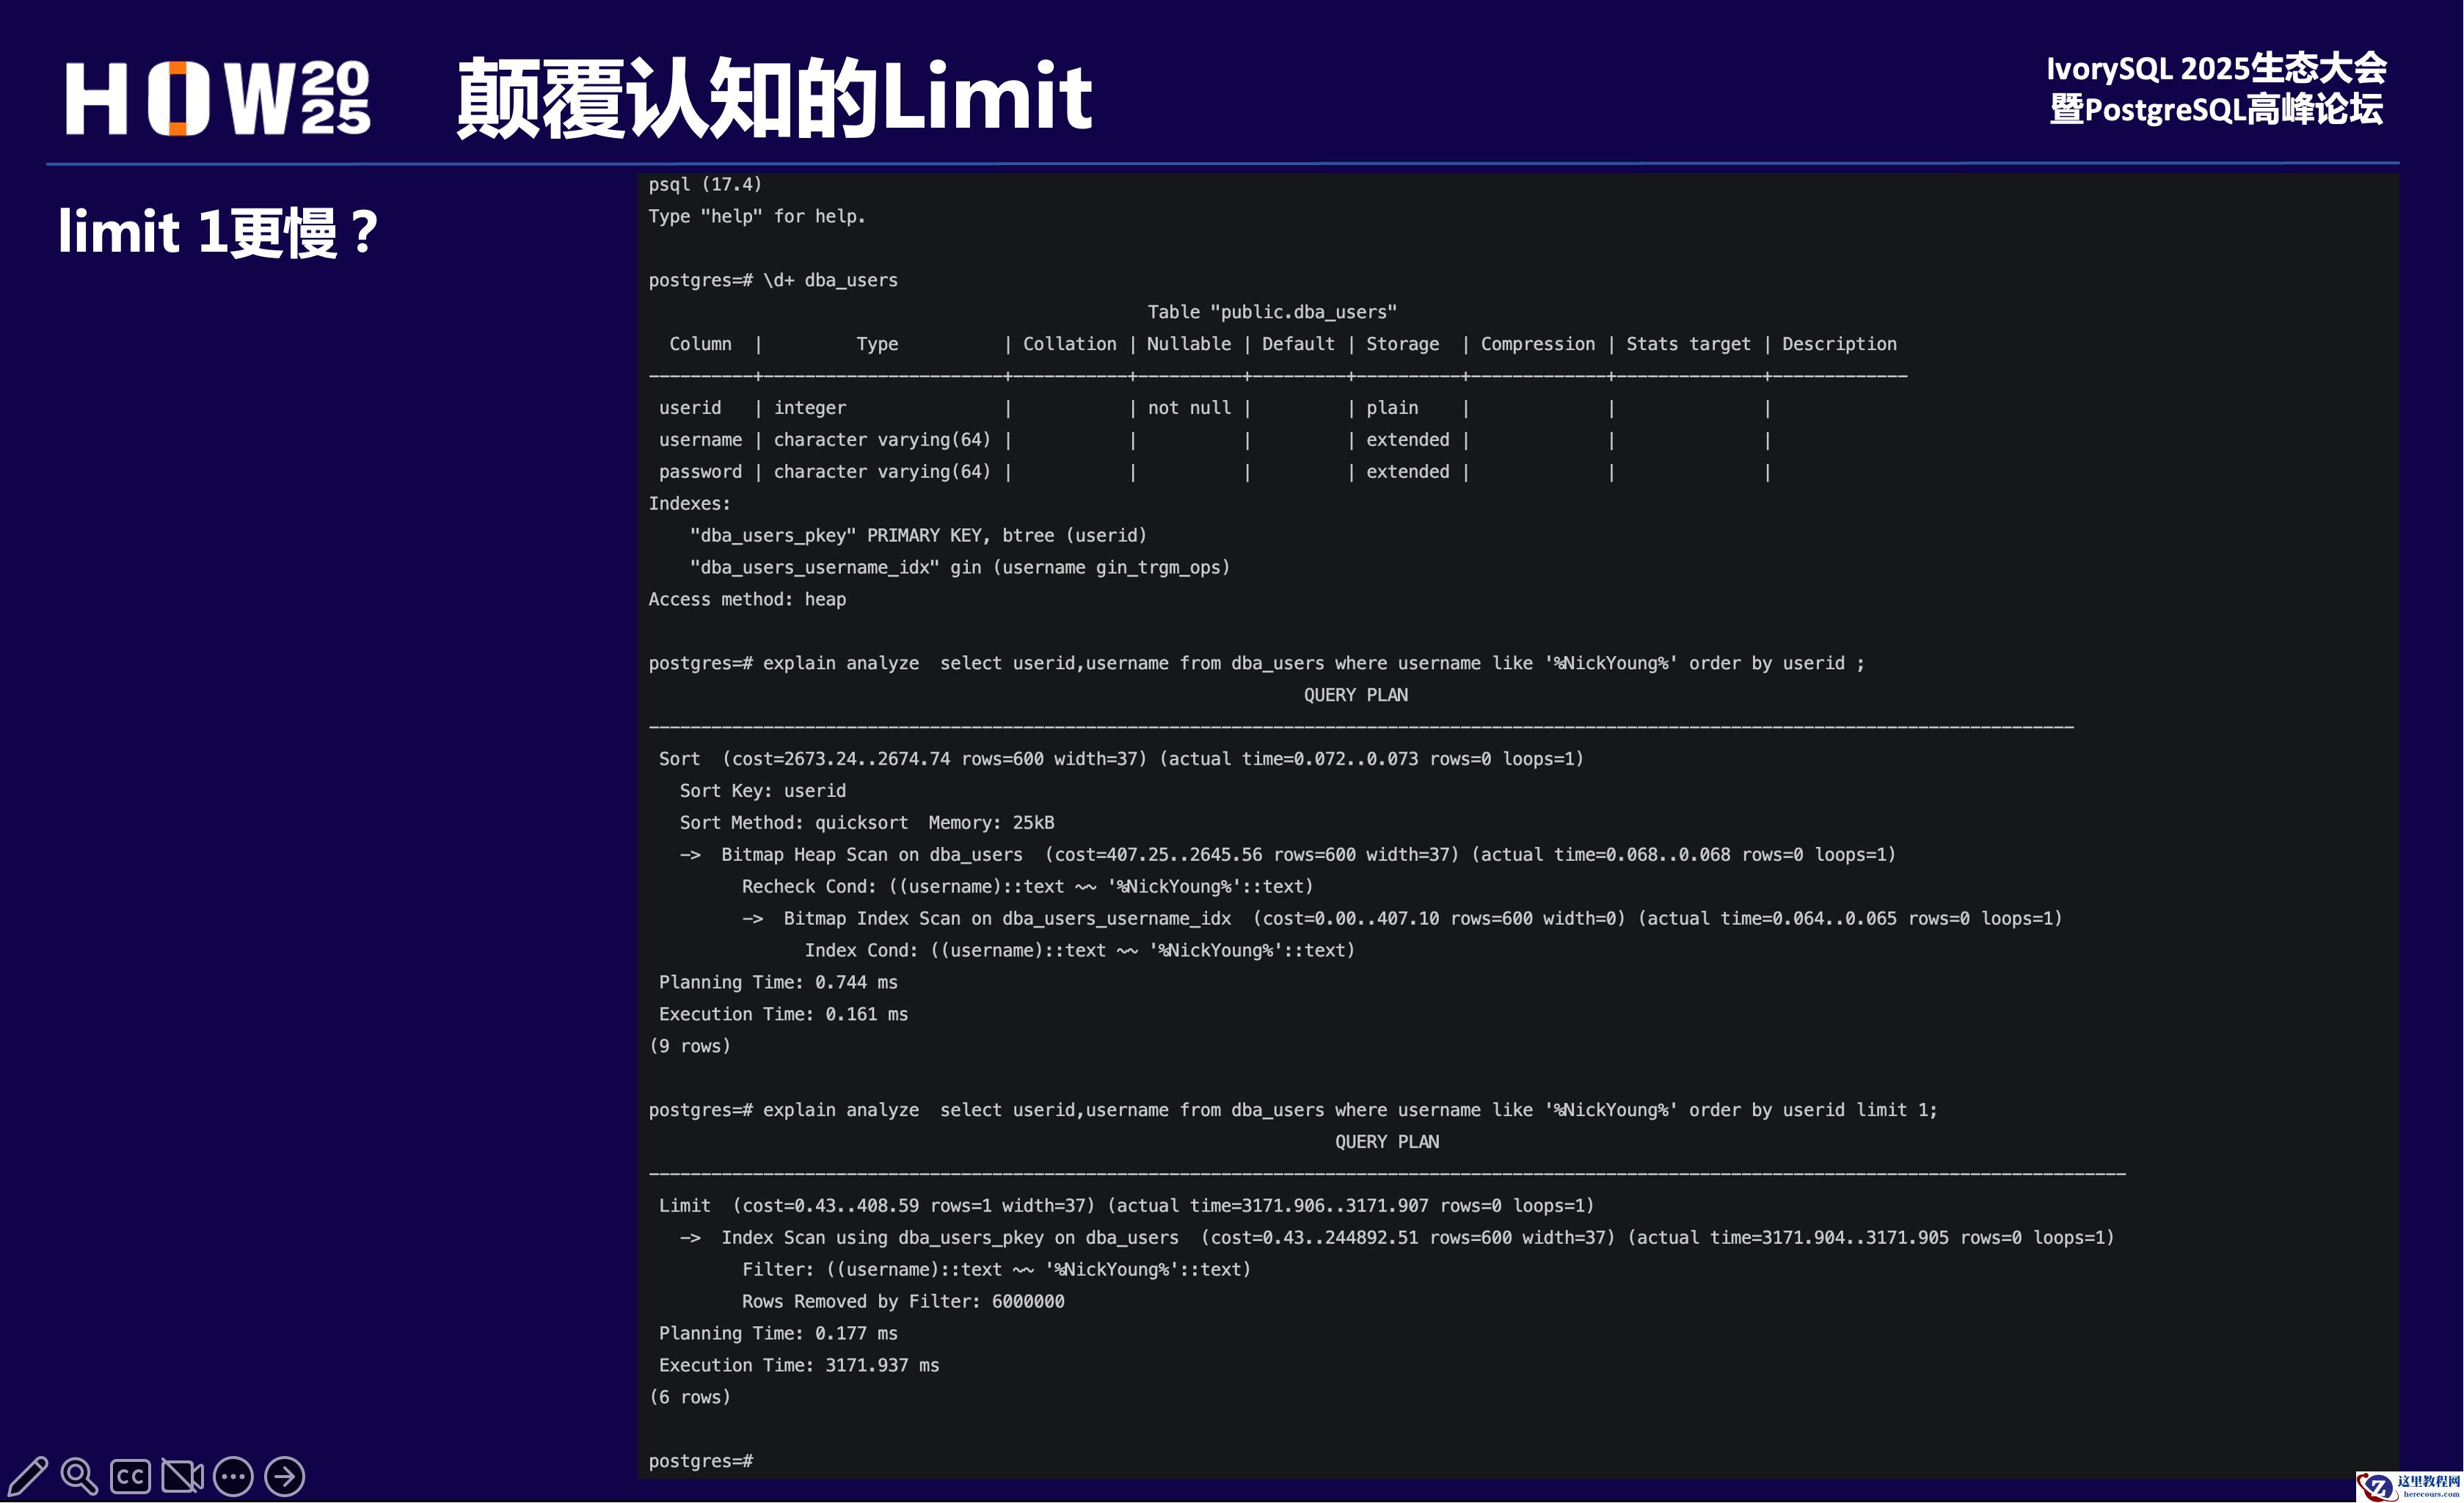Viewport: 2464px width, 1503px height.
Task: Open the three-dots more options menu
Action: 233,1476
